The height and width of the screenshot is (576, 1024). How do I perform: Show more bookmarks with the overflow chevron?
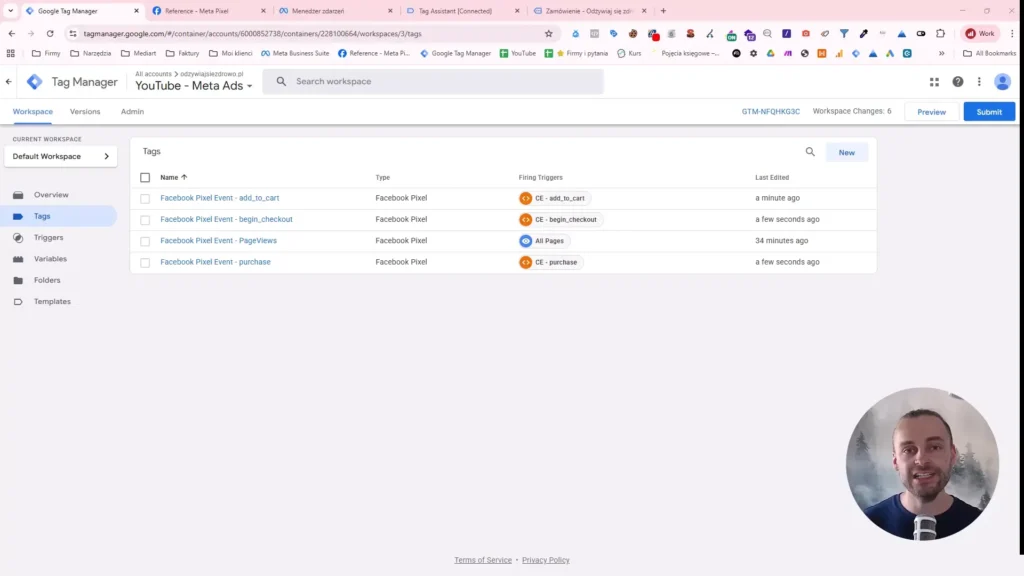[x=942, y=54]
